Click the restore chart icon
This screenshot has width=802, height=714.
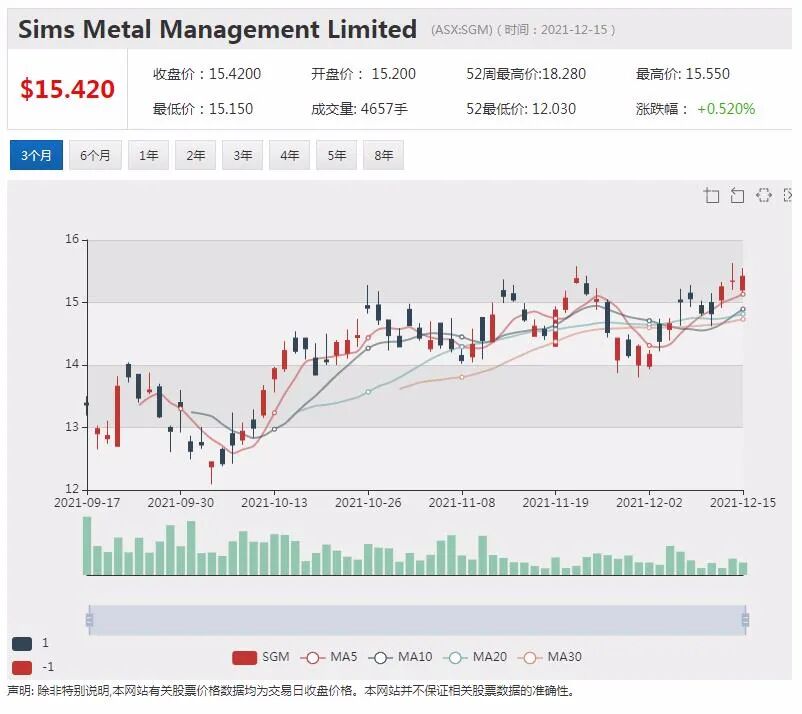pyautogui.click(x=764, y=195)
